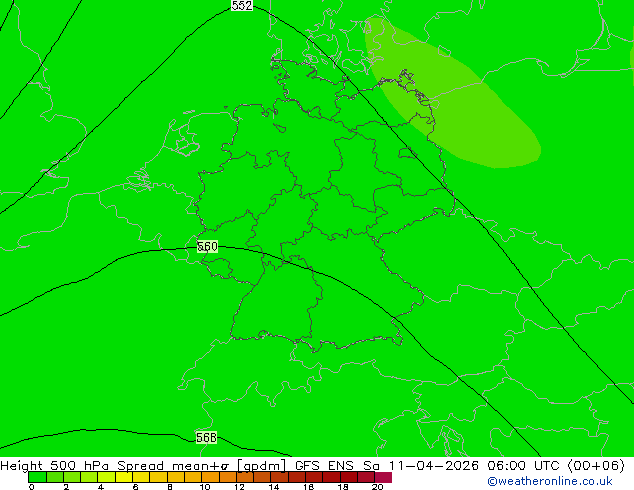This screenshot has width=634, height=490.
Task: Click the legend value 10
Action: click(x=205, y=486)
